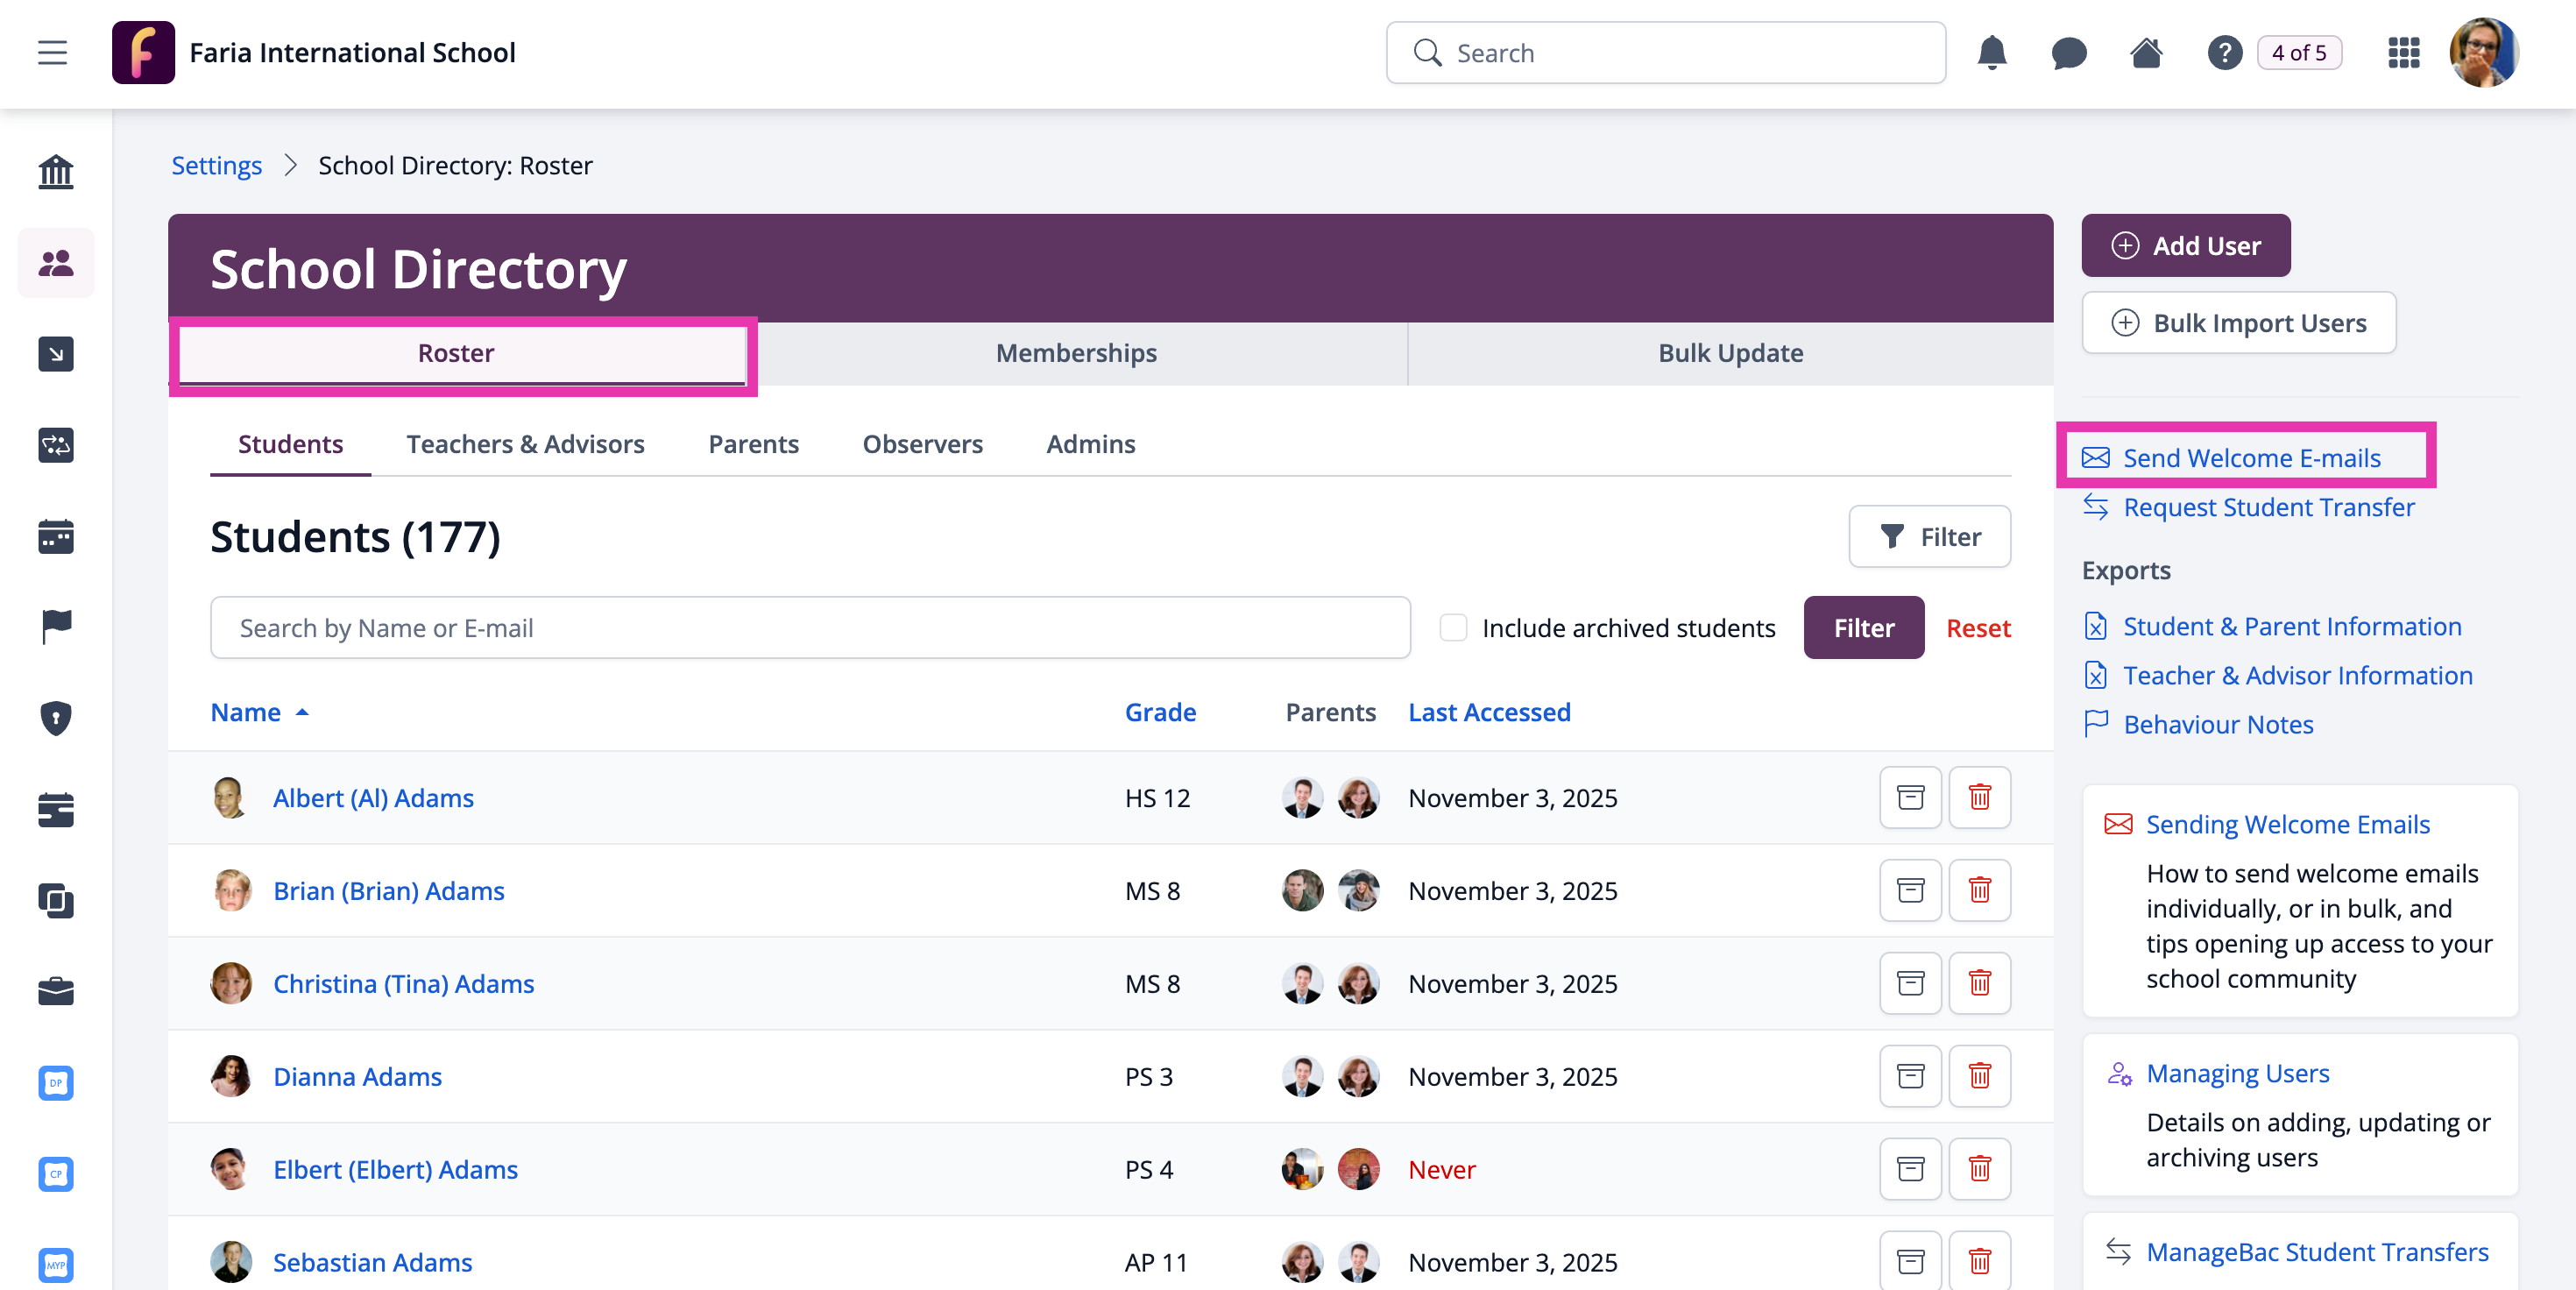The image size is (2576, 1290).
Task: Select the Admins sub-tab
Action: pos(1090,444)
